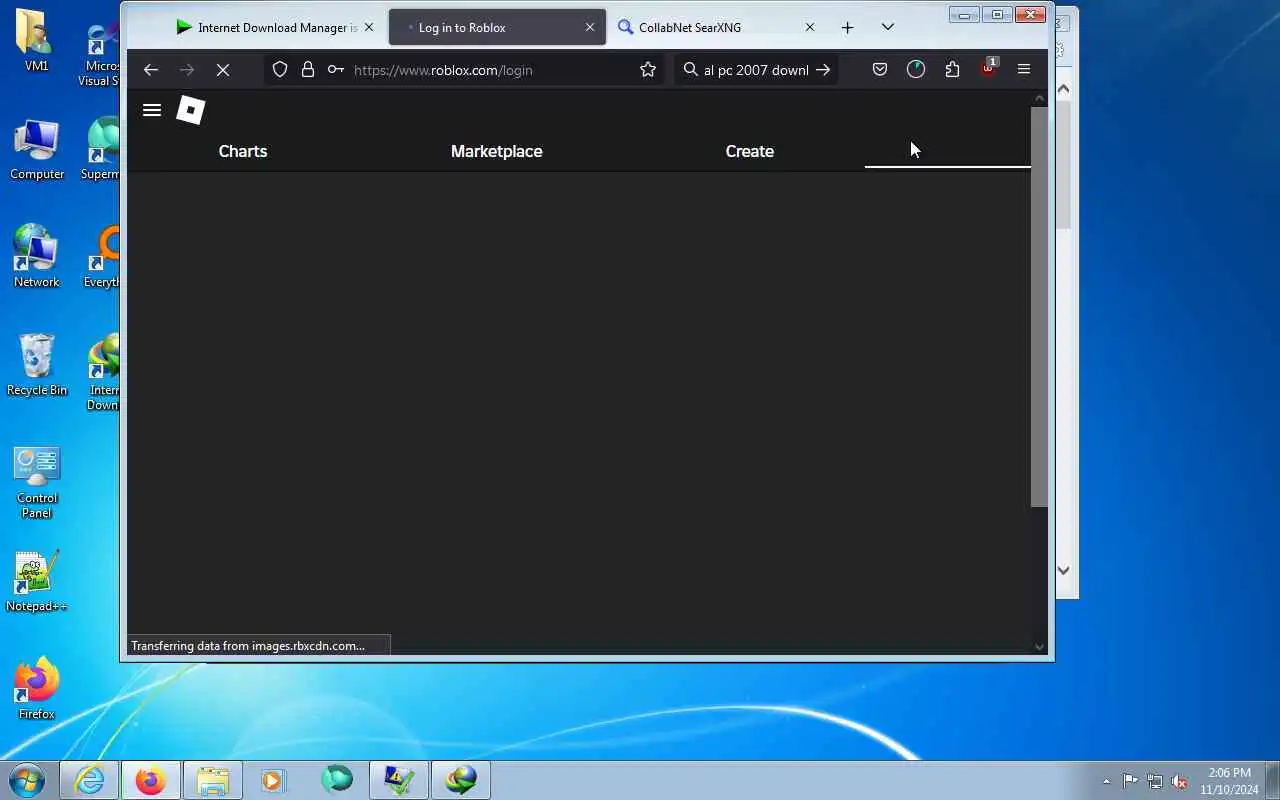
Task: Open the Network desktop icon
Action: pyautogui.click(x=37, y=257)
